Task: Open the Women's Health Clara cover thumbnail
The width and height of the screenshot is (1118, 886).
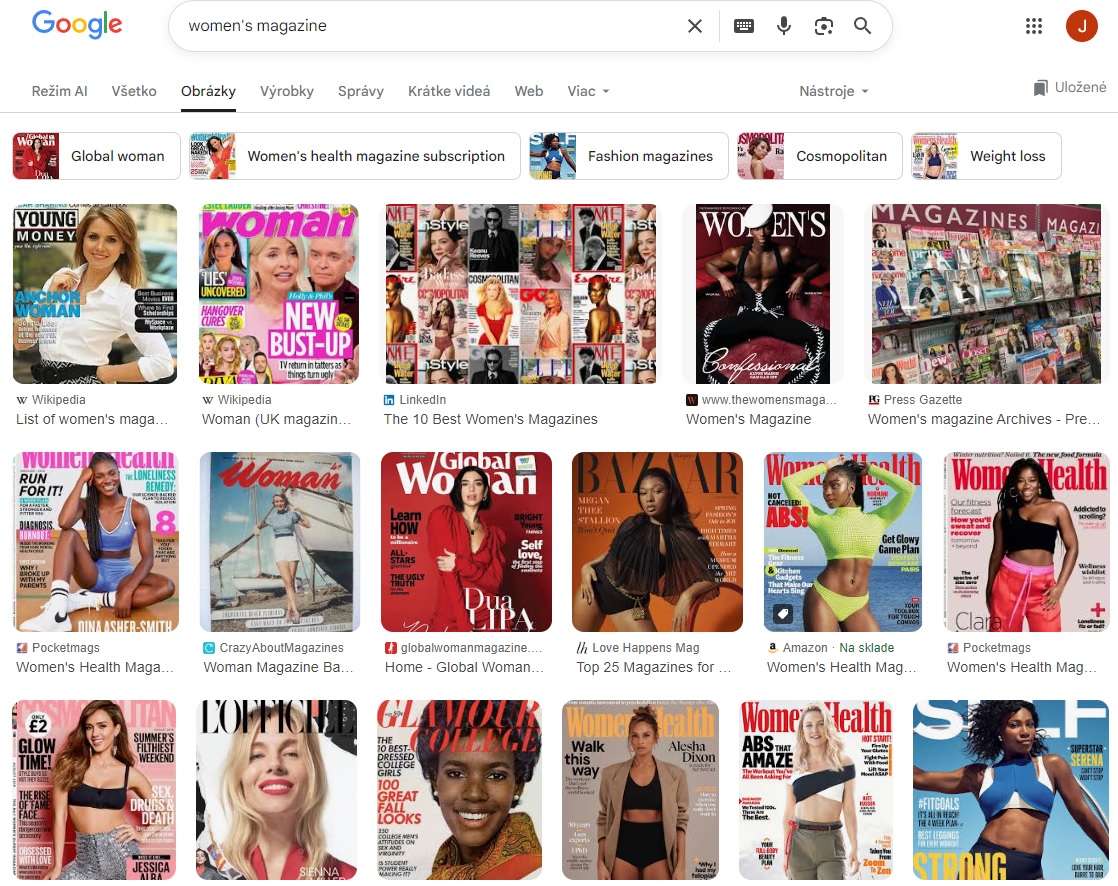Action: (x=1027, y=542)
